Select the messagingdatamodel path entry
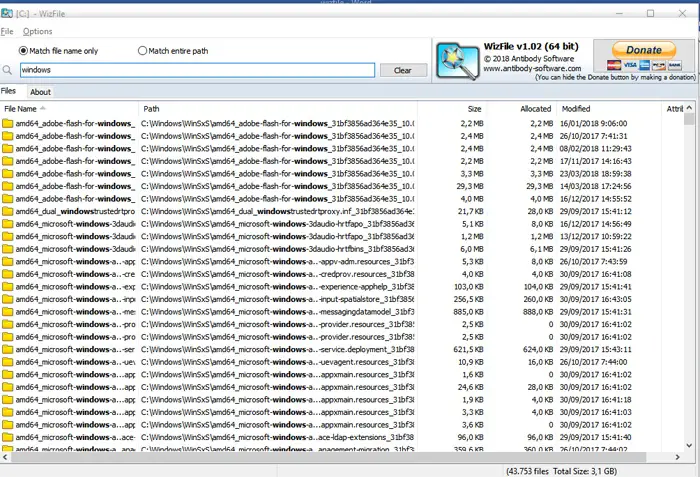700x477 pixels. tap(278, 312)
